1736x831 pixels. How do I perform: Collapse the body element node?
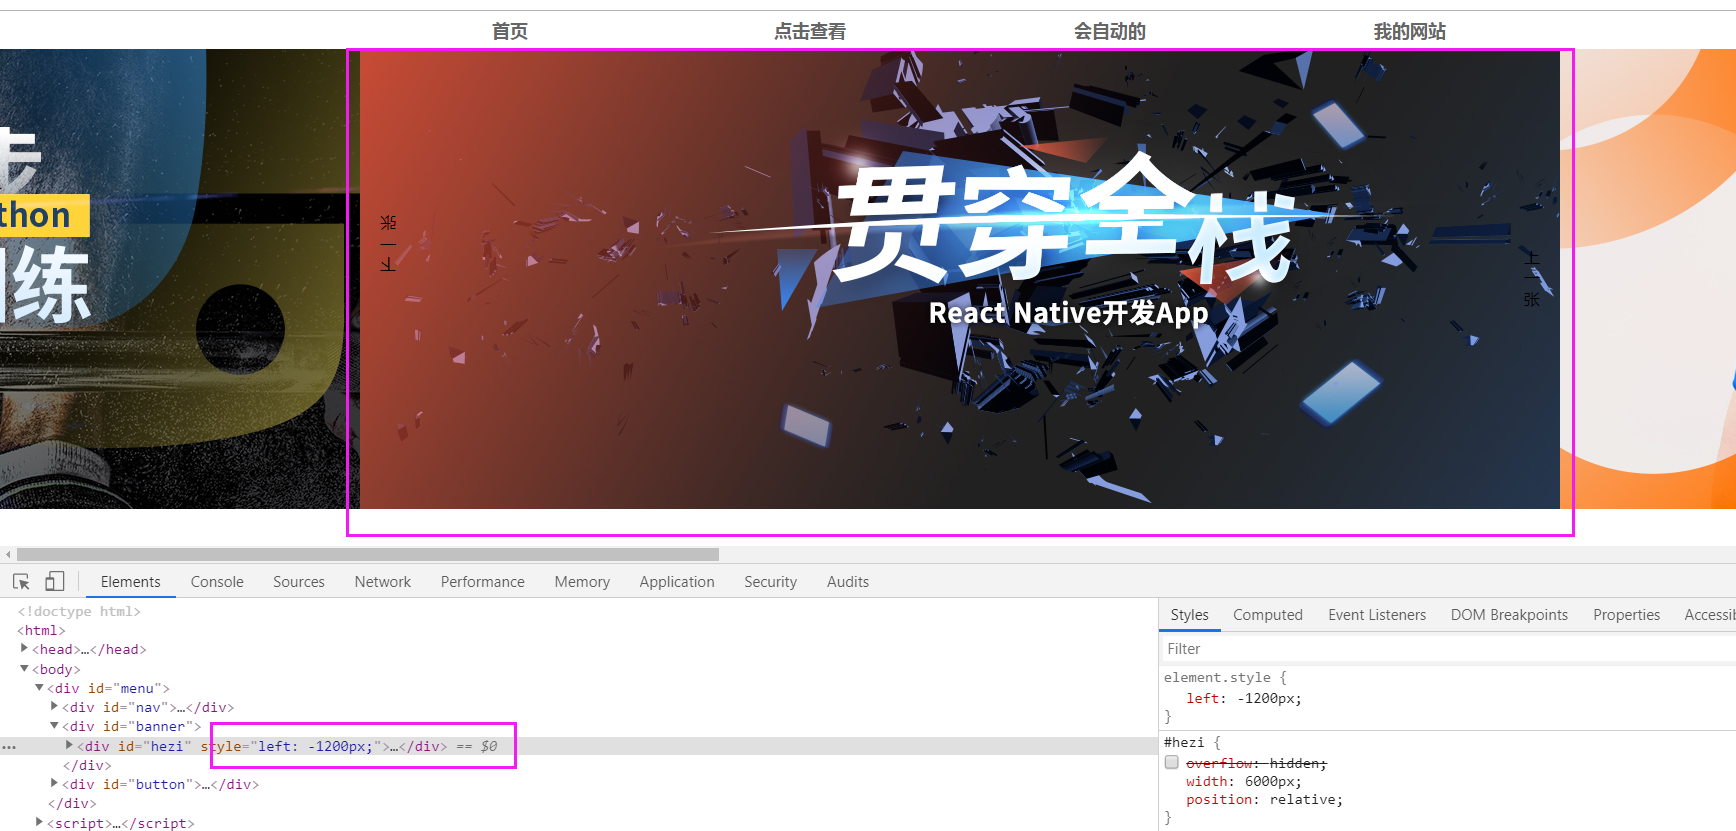24,668
